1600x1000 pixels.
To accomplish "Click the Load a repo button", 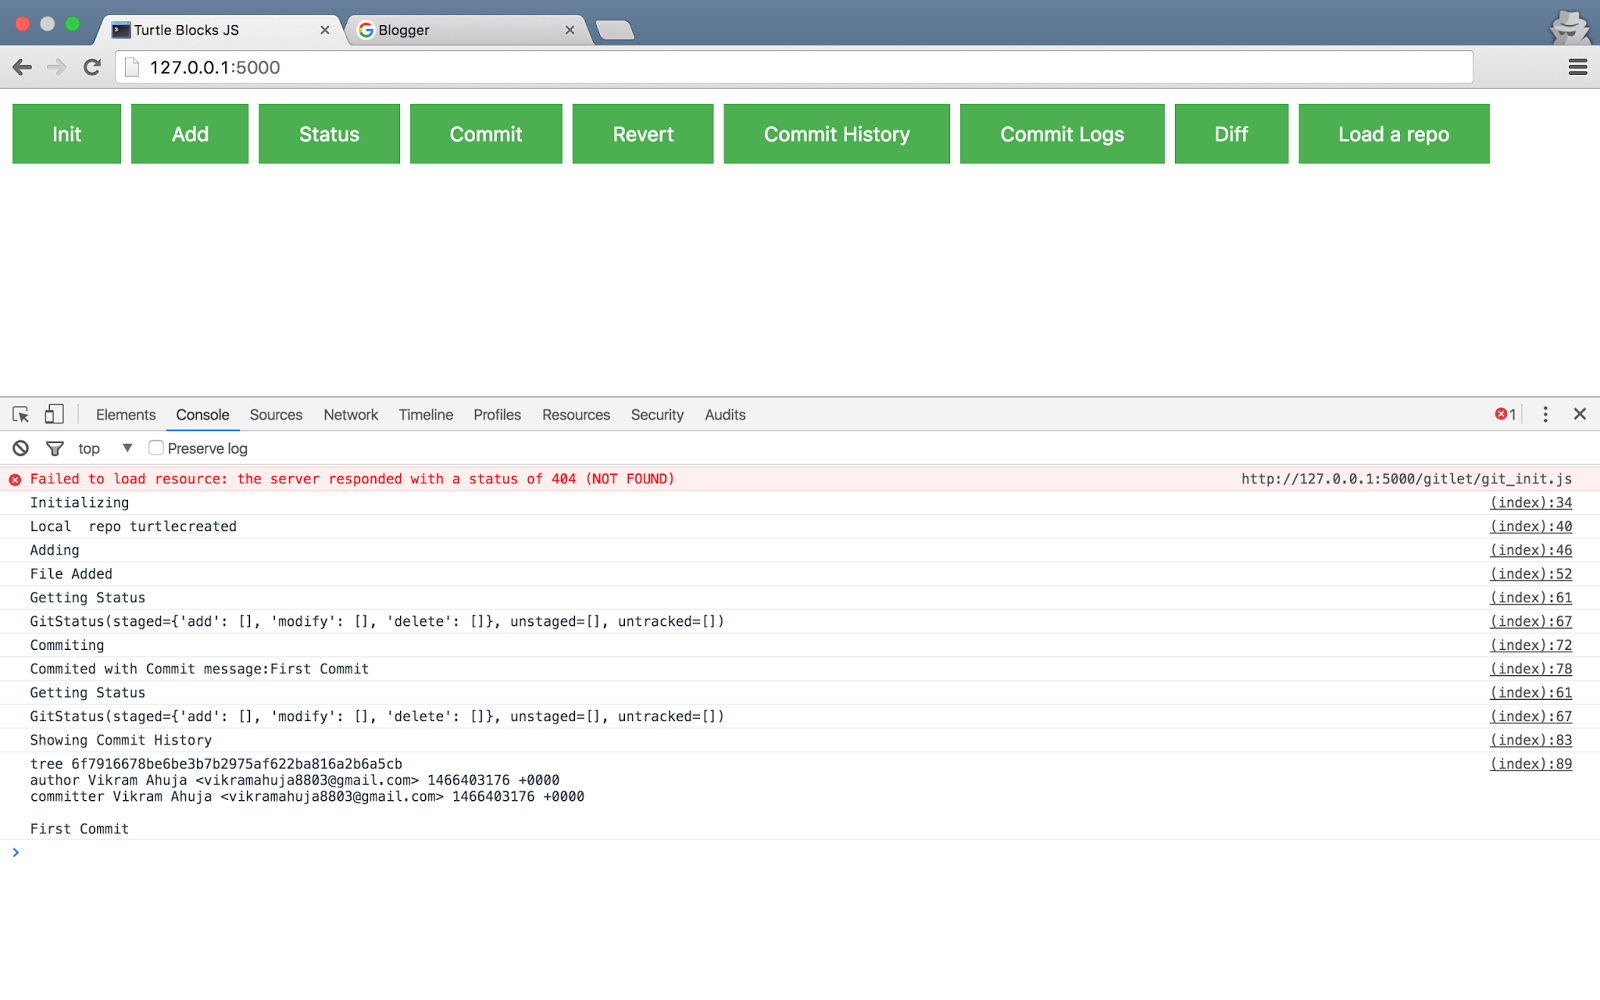I will pos(1394,134).
